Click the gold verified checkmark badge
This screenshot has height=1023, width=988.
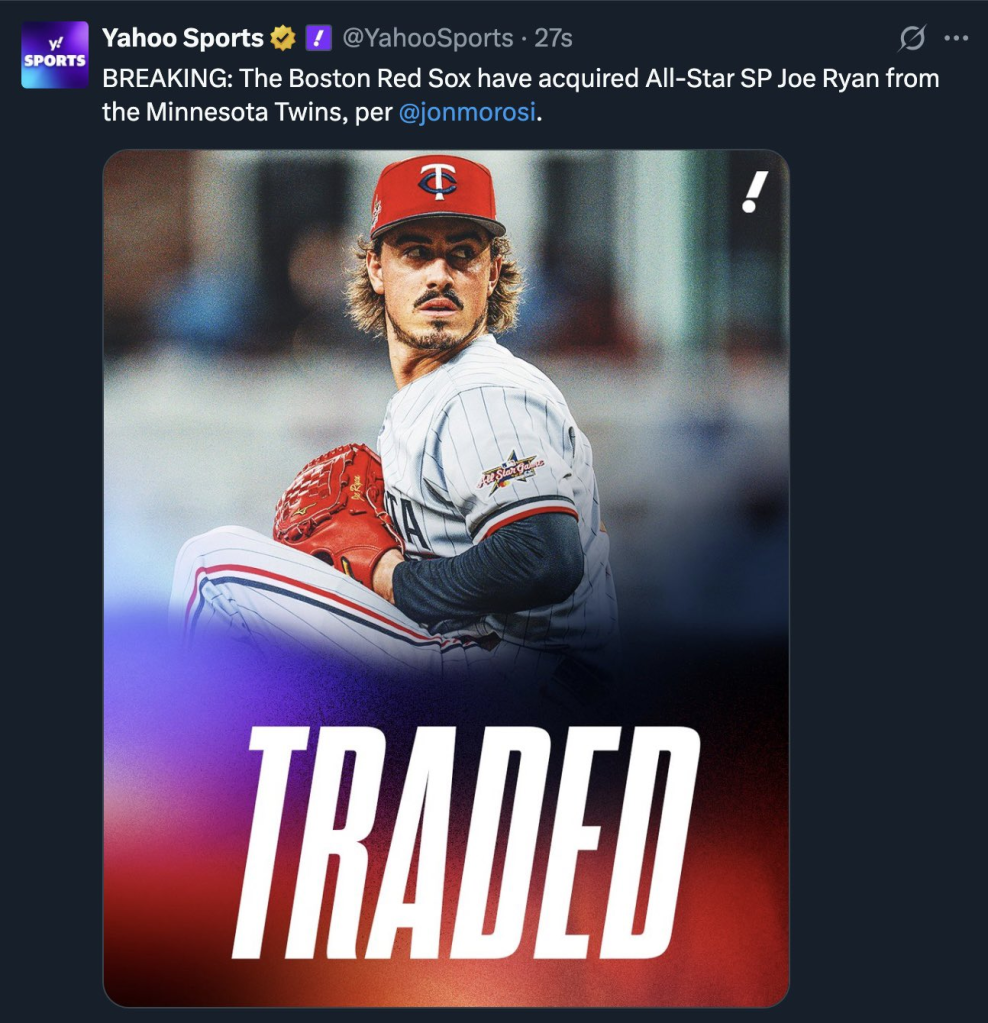pyautogui.click(x=283, y=38)
